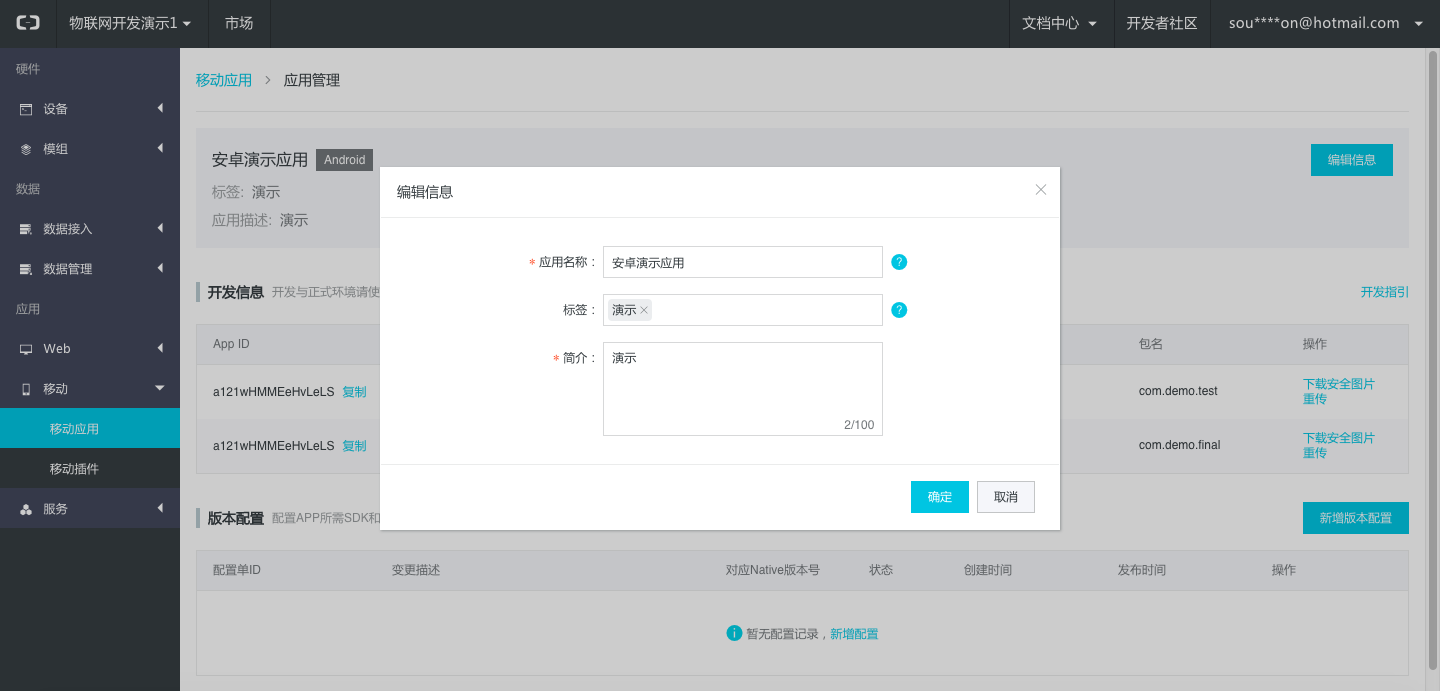Click the 服务 sidebar icon
Viewport: 1440px width, 691px height.
[26, 509]
